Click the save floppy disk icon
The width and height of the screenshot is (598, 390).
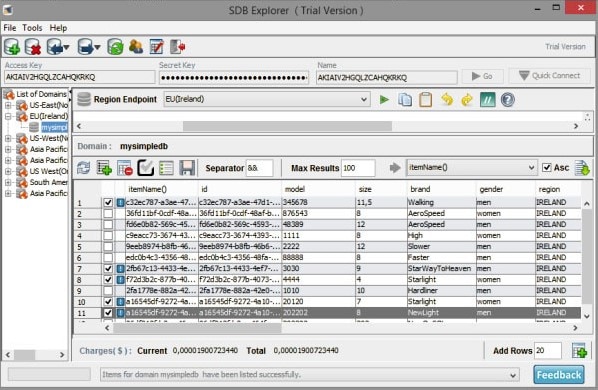tap(186, 168)
